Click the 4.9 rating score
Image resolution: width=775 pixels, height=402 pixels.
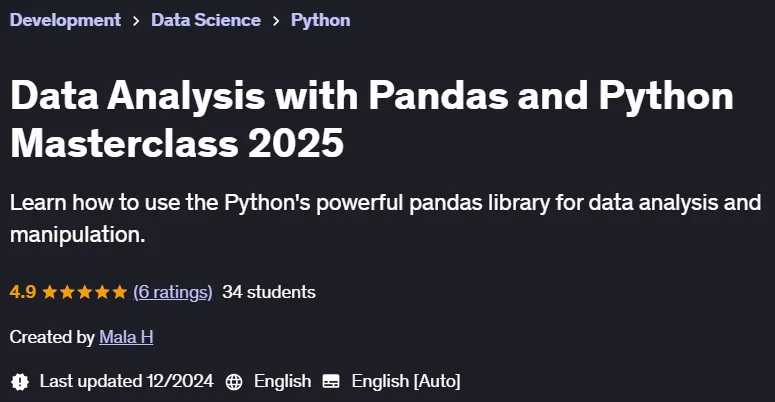[x=23, y=292]
